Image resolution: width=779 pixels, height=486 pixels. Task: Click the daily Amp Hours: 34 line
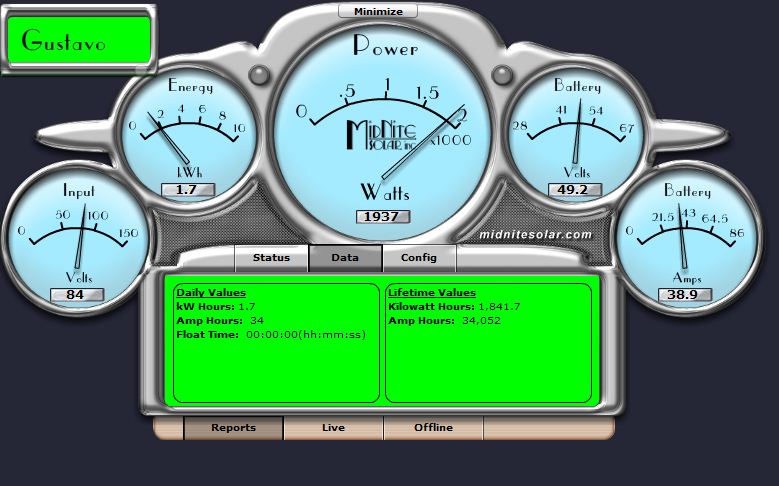(220, 321)
